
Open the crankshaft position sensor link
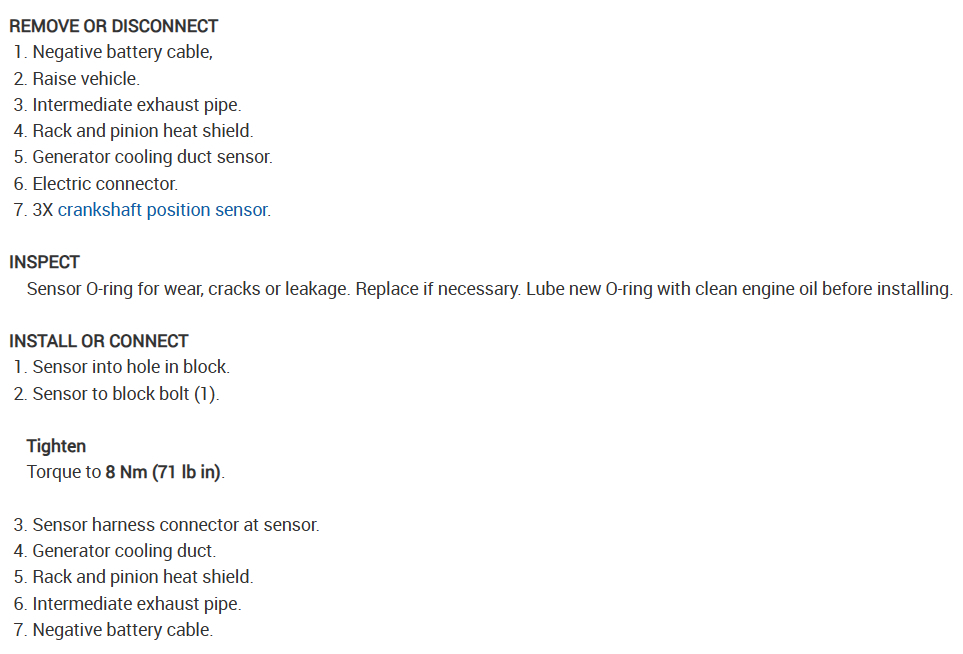pos(163,210)
